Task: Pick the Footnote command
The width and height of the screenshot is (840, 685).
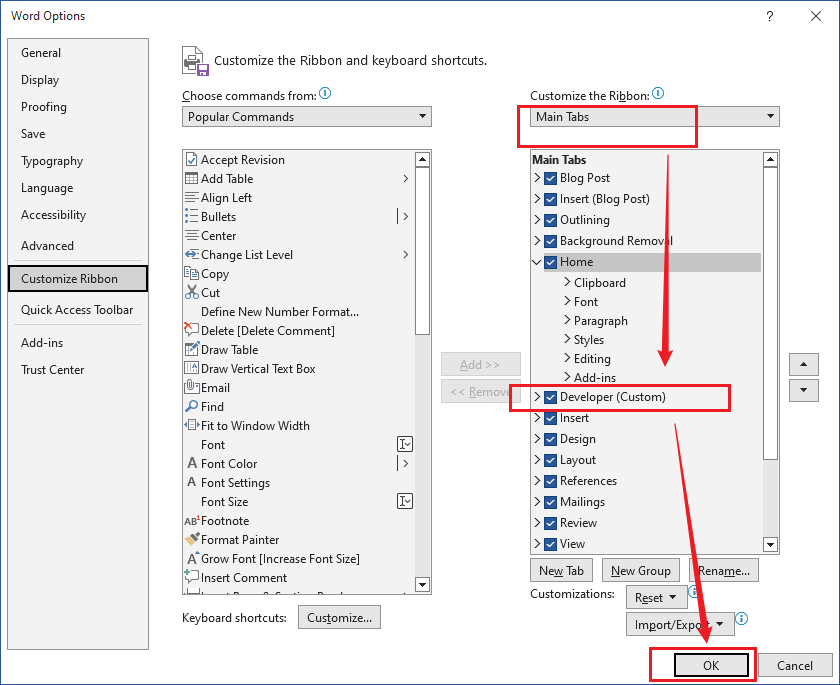Action: (298, 521)
